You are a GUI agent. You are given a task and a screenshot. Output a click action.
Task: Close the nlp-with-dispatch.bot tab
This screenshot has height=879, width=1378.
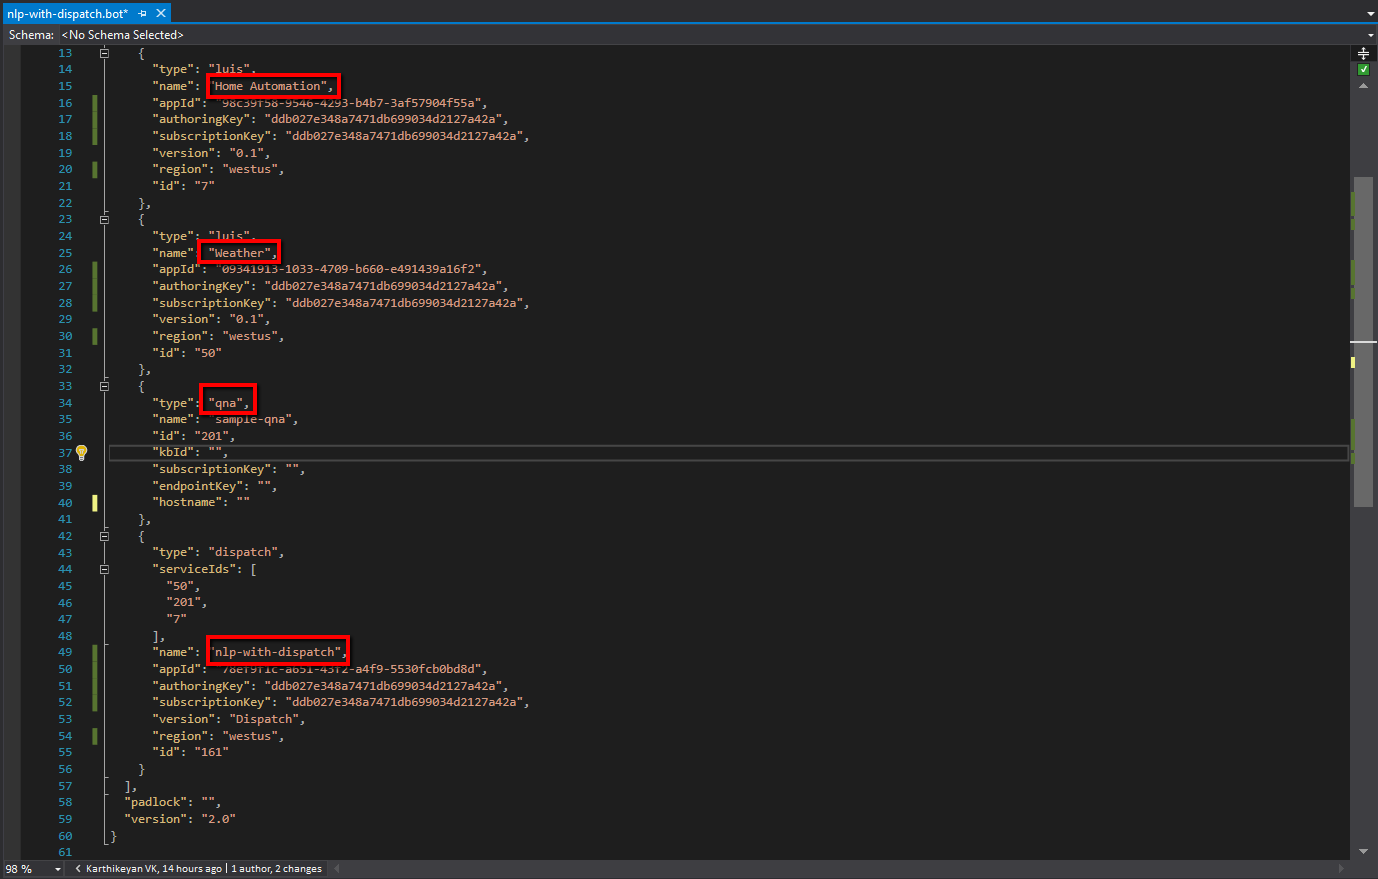[x=161, y=14]
